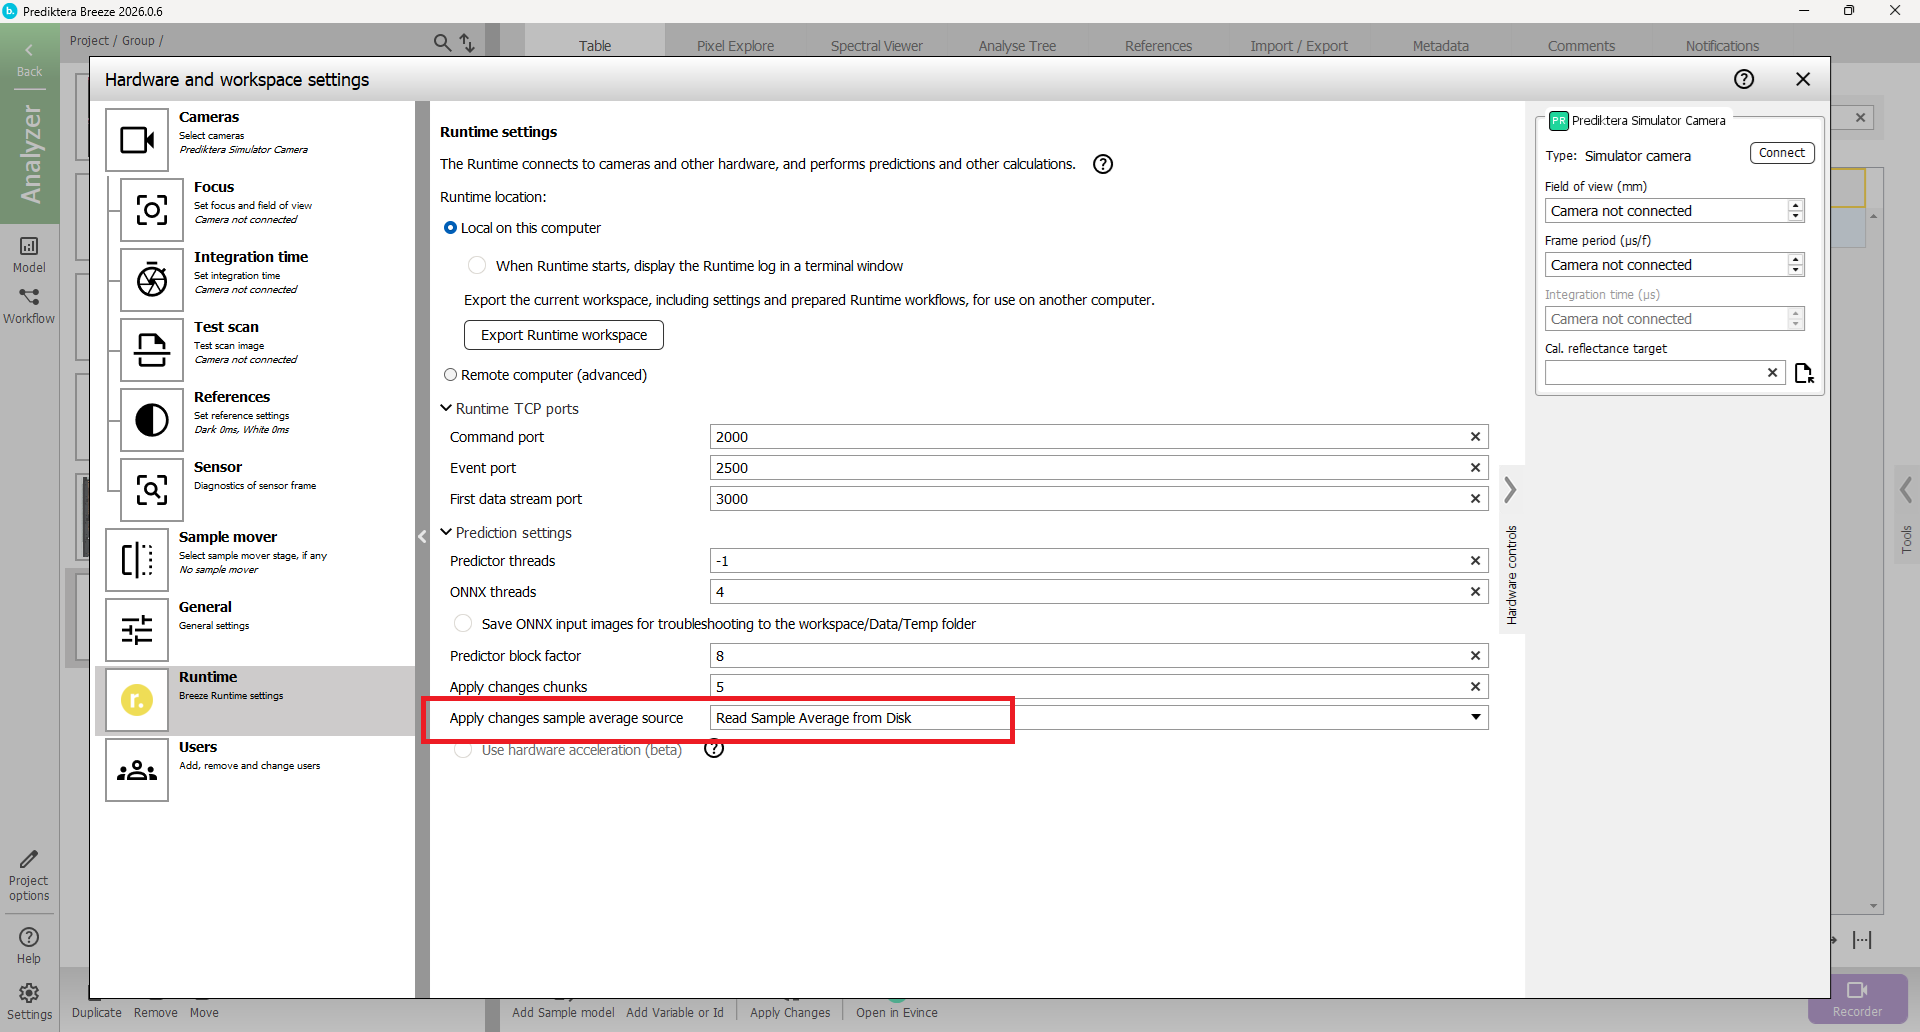This screenshot has width=1920, height=1032.
Task: Open the Integration time icon
Action: tap(152, 280)
